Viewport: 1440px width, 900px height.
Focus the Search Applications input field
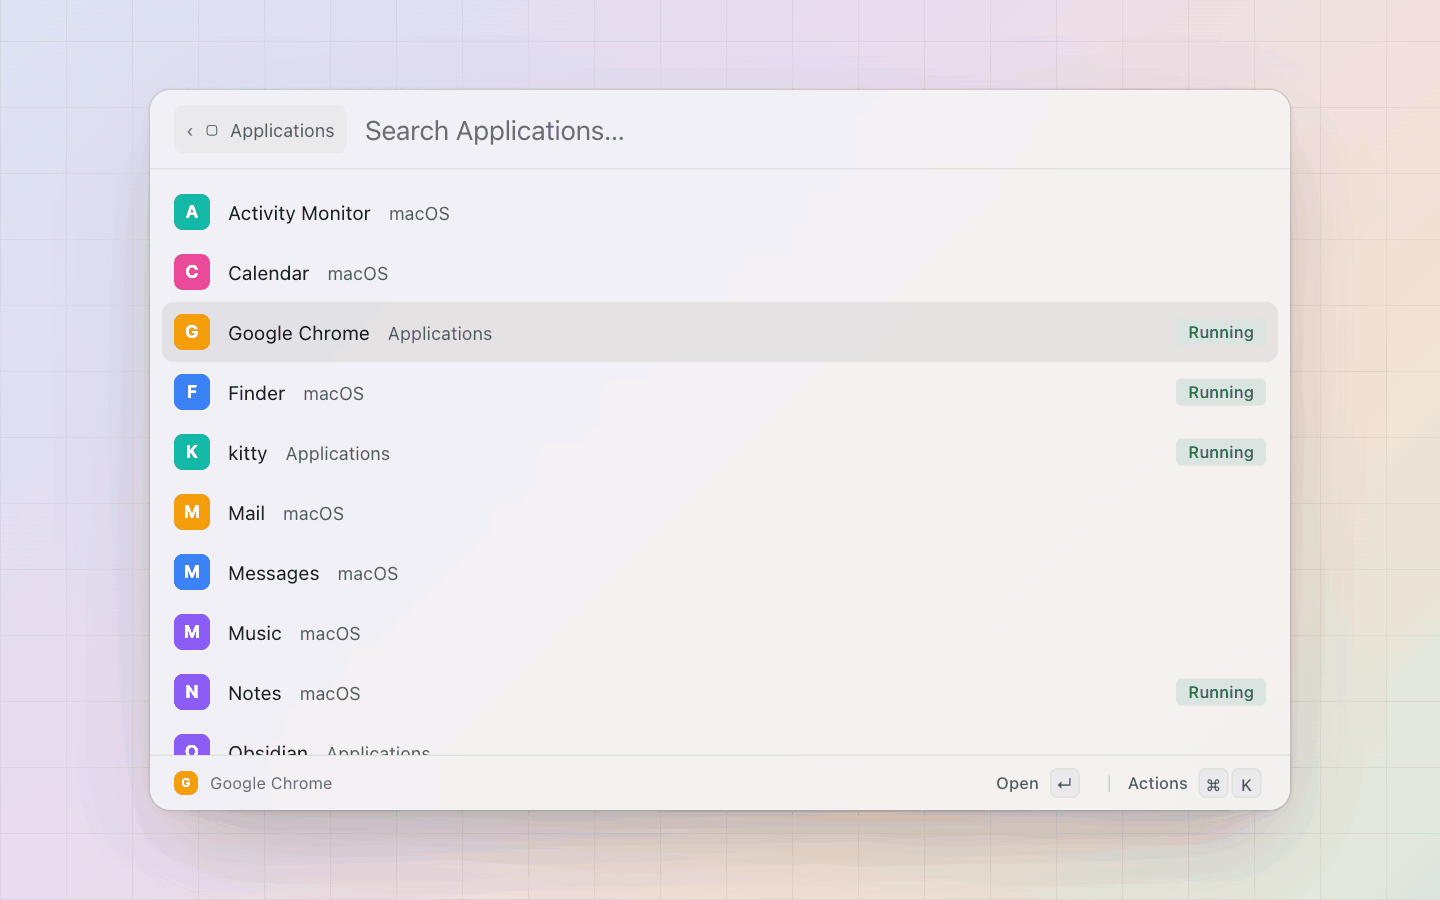pyautogui.click(x=815, y=131)
